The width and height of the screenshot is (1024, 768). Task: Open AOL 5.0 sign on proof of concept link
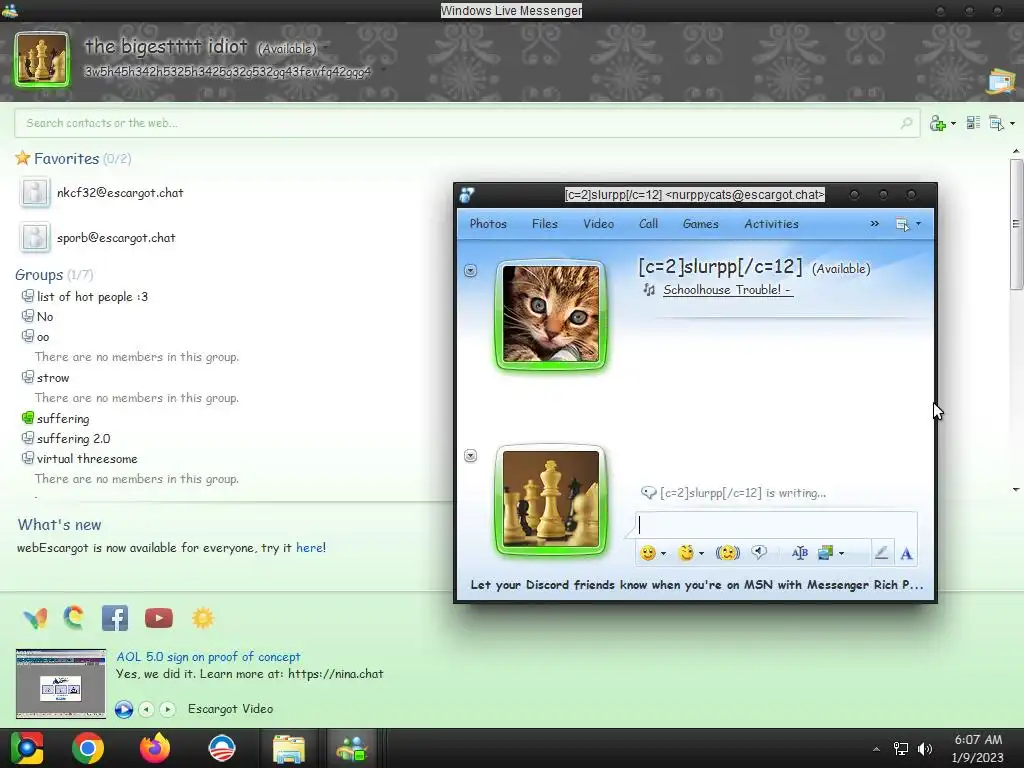(x=208, y=656)
